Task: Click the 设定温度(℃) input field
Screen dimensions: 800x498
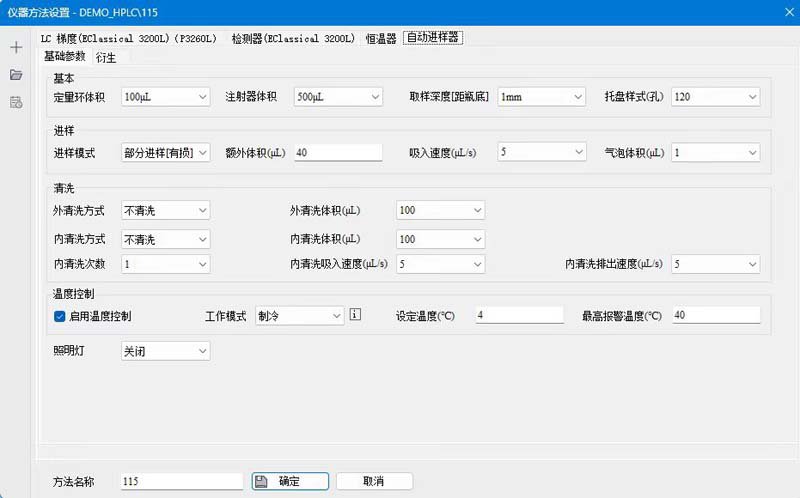Action: pyautogui.click(x=519, y=315)
